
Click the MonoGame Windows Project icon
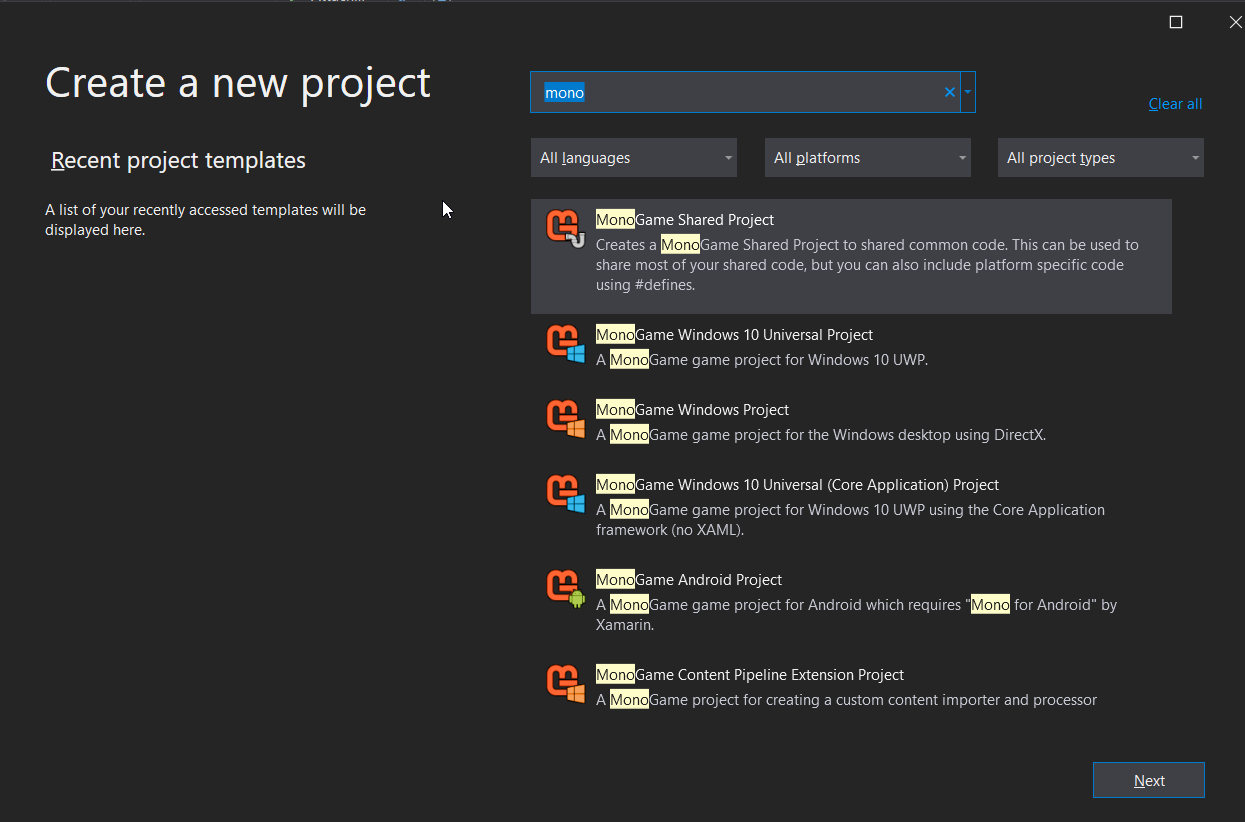564,418
